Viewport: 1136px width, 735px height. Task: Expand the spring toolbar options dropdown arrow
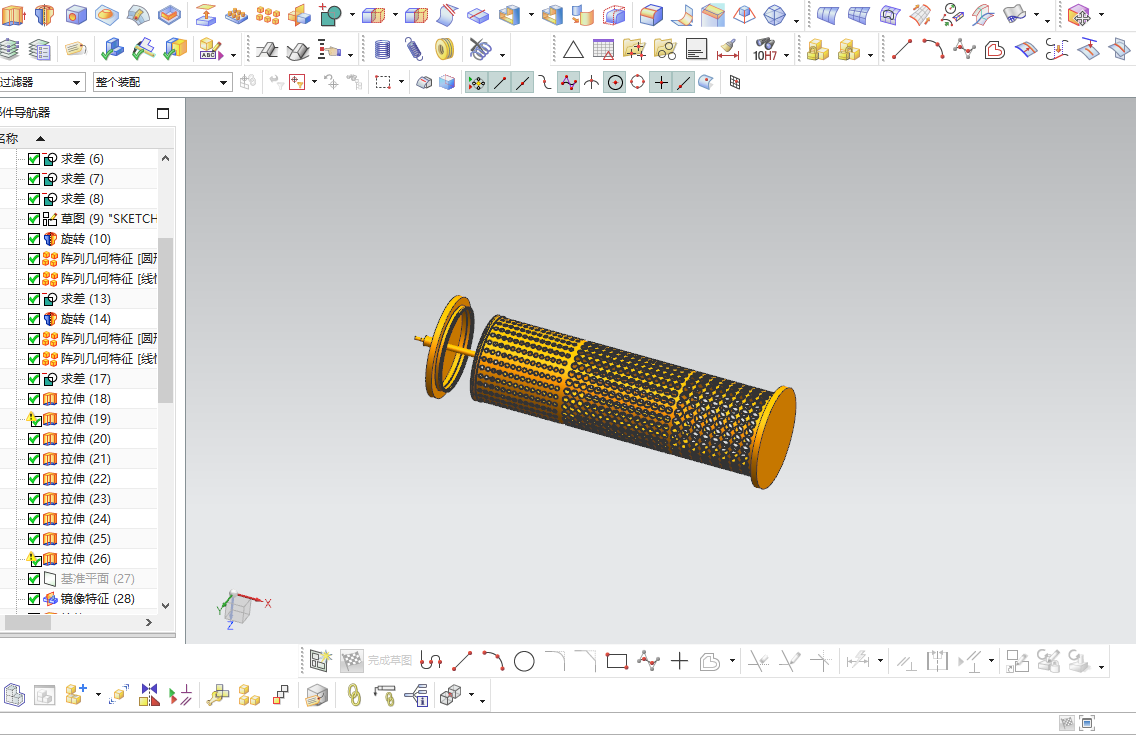[503, 54]
